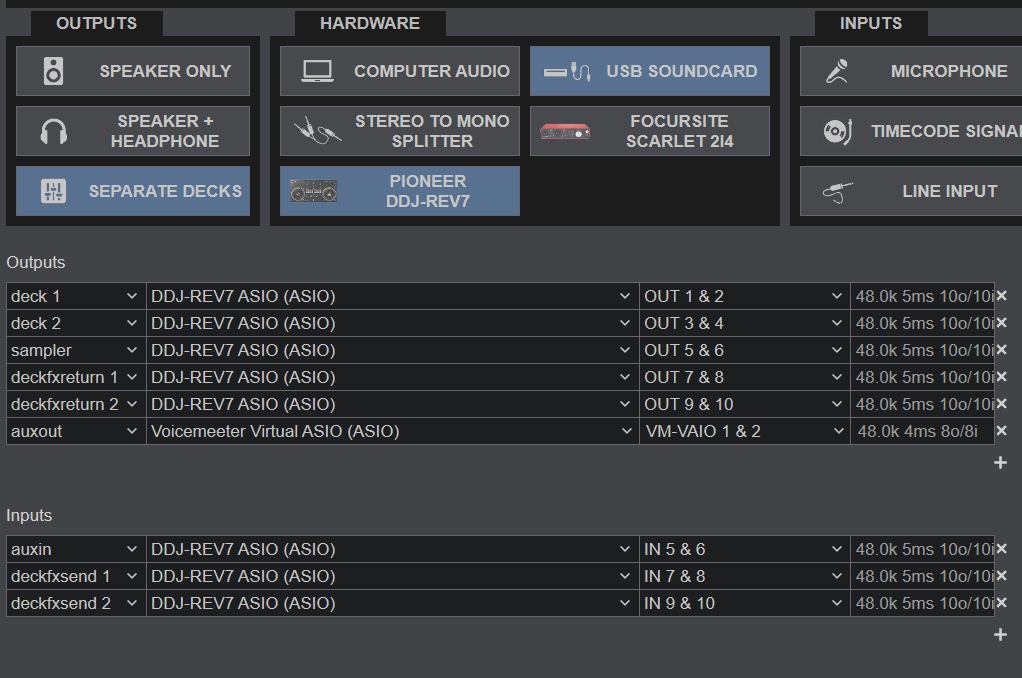Viewport: 1022px width, 678px height.
Task: Remove the sampler output row
Action: click(x=1001, y=350)
